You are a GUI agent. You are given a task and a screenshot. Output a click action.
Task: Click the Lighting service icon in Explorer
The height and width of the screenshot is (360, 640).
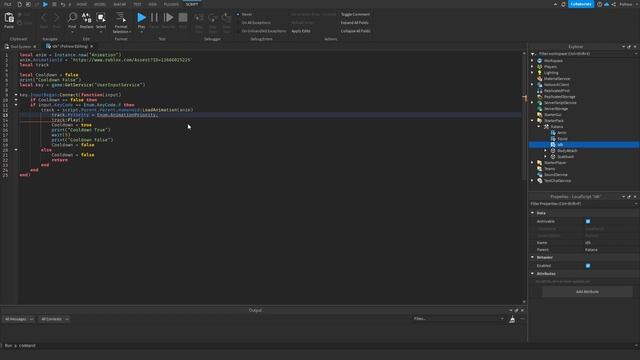[540, 73]
